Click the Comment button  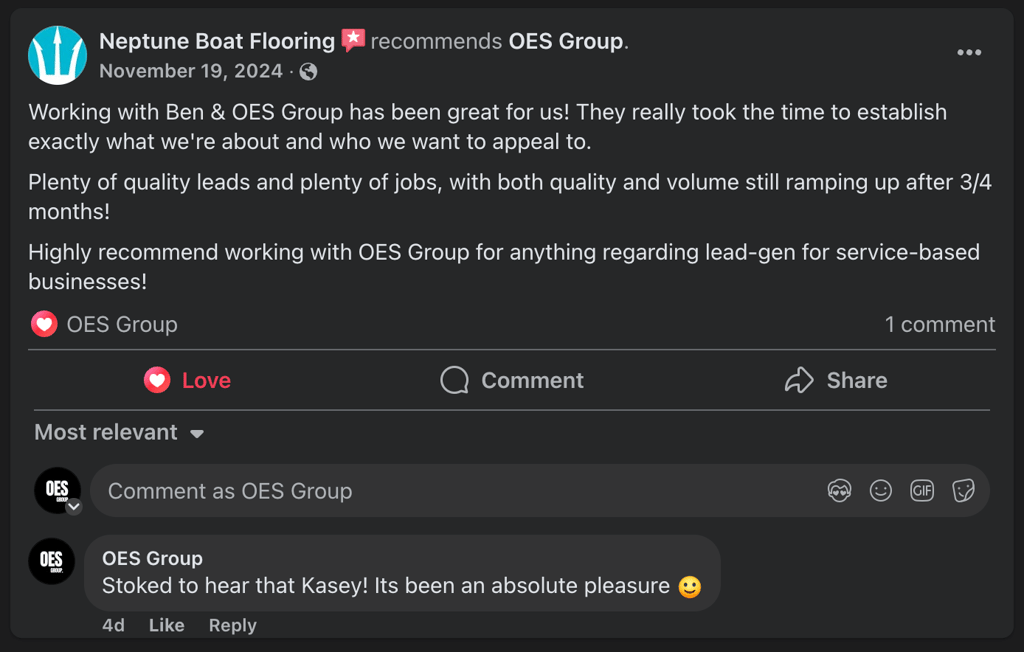pos(512,380)
